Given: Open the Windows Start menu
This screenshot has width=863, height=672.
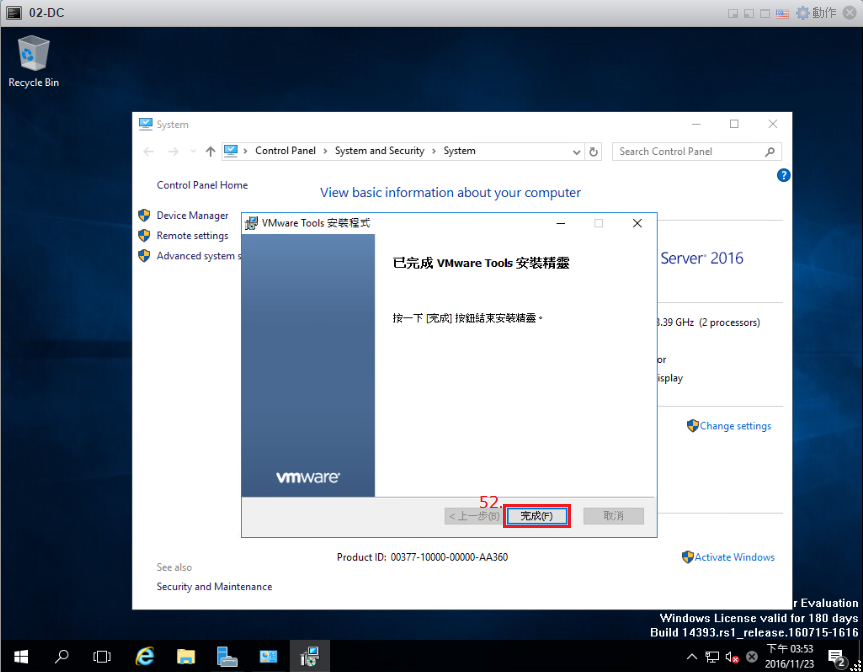Looking at the screenshot, I should [x=21, y=657].
